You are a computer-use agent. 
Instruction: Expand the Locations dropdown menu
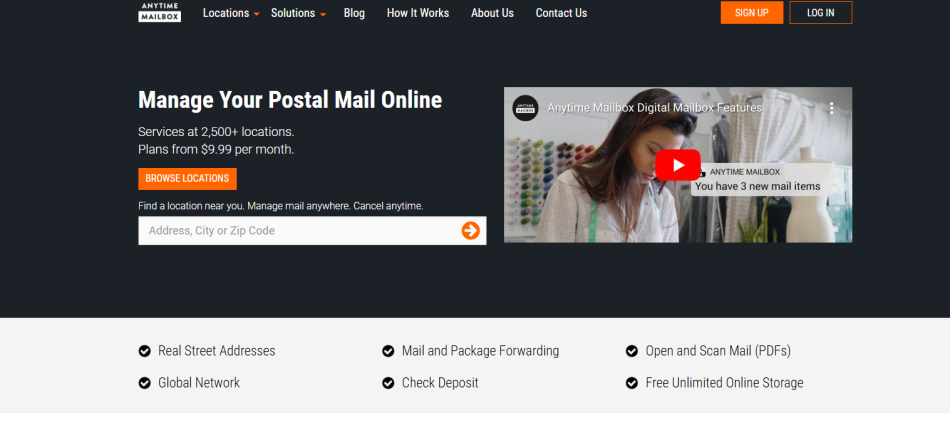point(231,13)
